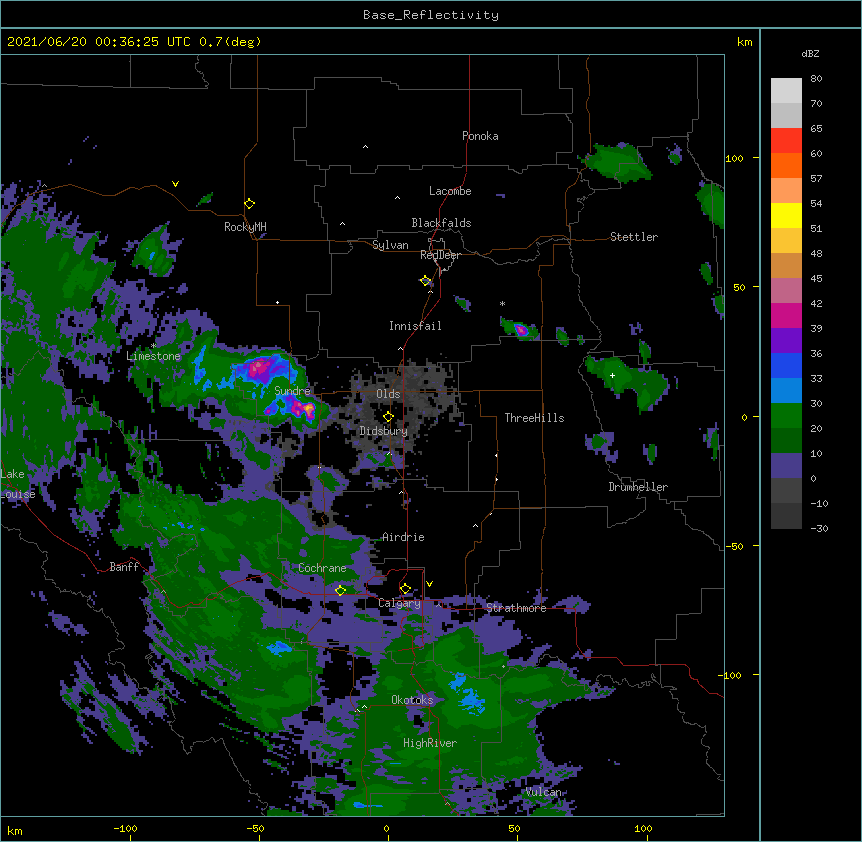
Task: Click the Strathmore label
Action: 516,608
